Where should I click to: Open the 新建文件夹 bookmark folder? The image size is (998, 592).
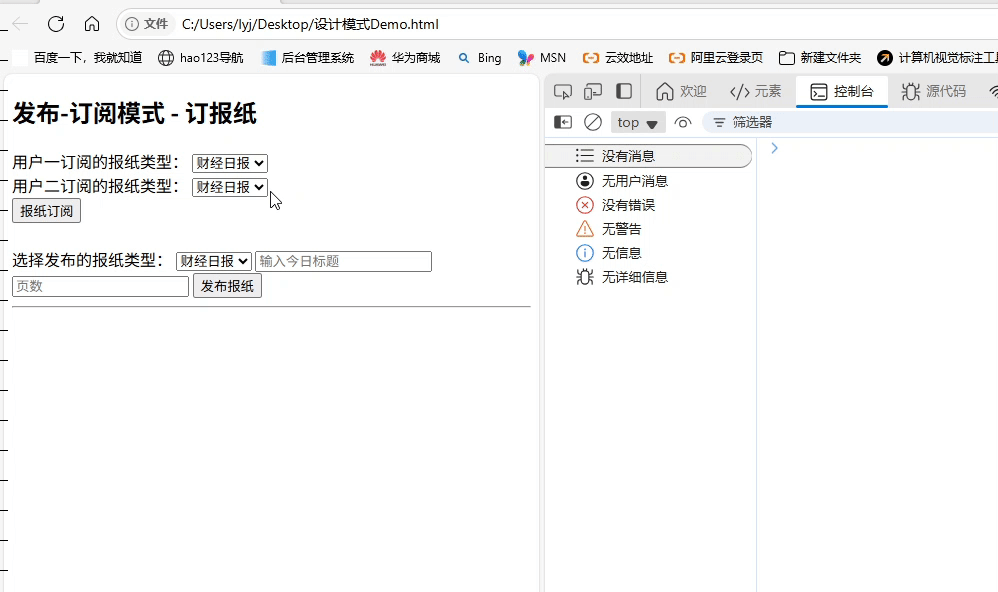(820, 58)
